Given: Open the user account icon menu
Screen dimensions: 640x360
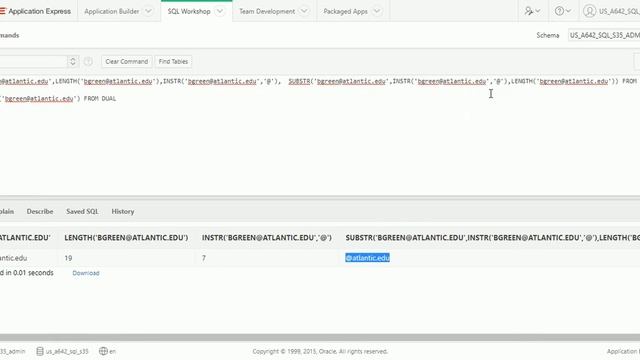Looking at the screenshot, I should [x=589, y=11].
